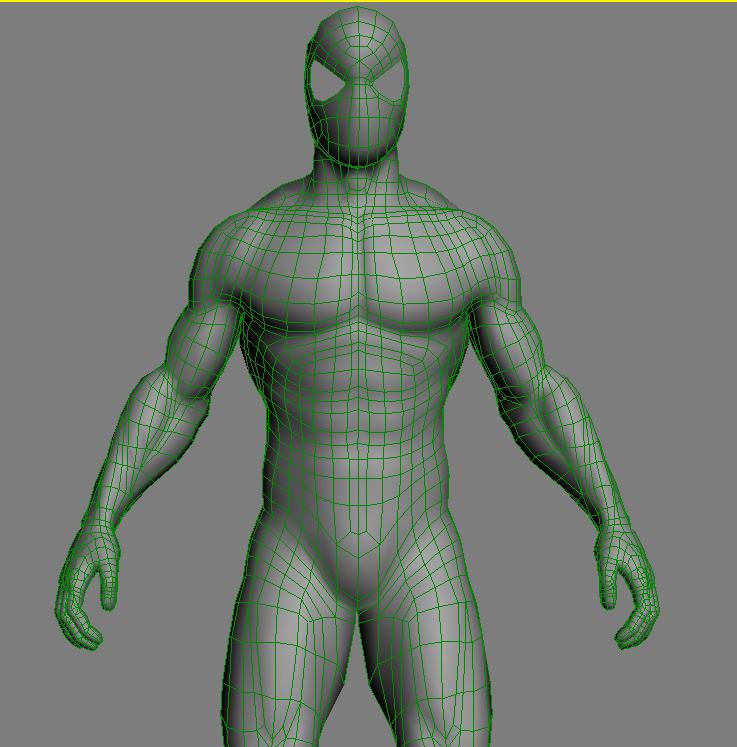Select the wireframe character mesh in viewport

click(357, 376)
